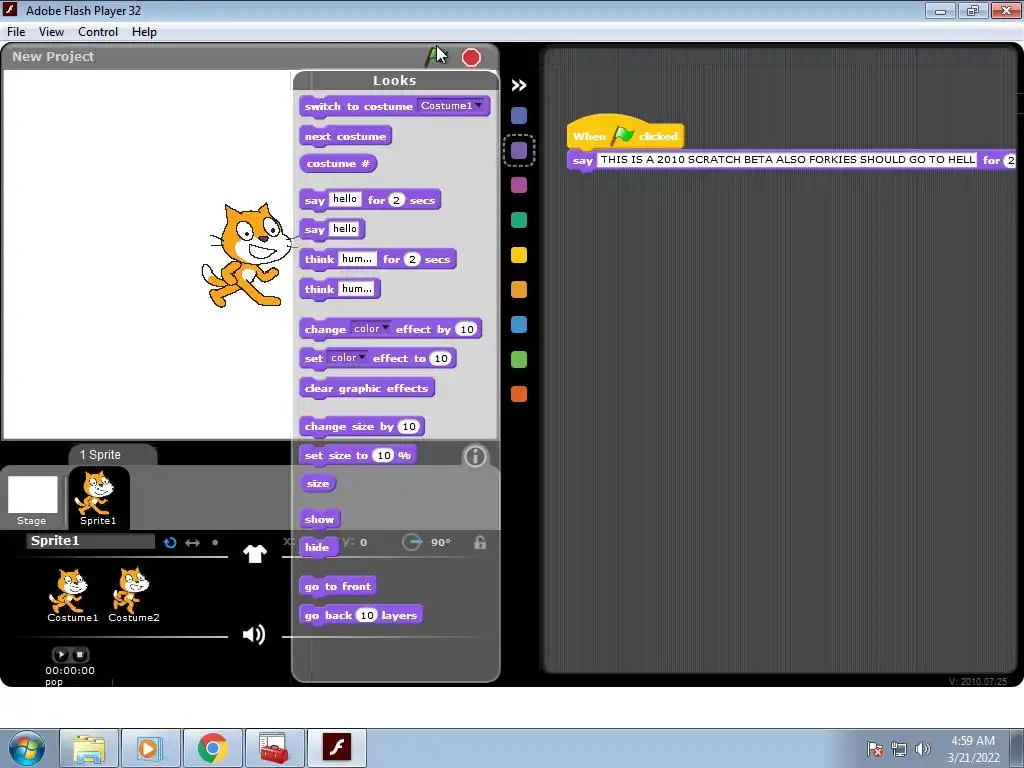The height and width of the screenshot is (768, 1024).
Task: Open the Windows Start menu
Action: tap(26, 748)
